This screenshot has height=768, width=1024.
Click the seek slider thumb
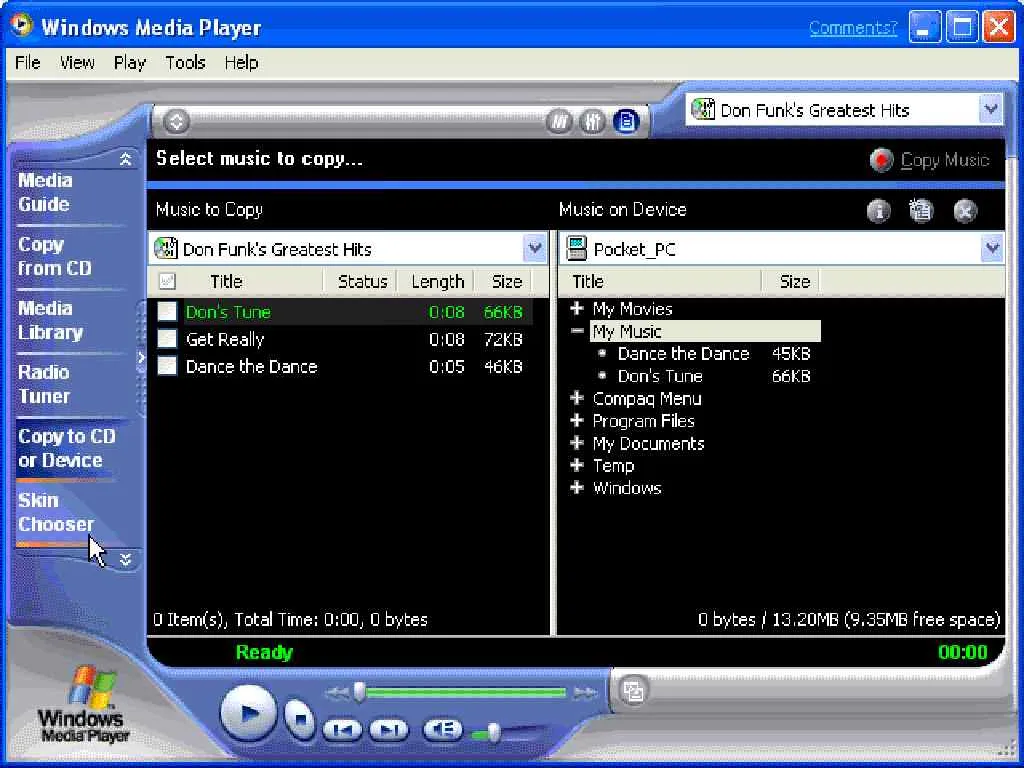359,692
